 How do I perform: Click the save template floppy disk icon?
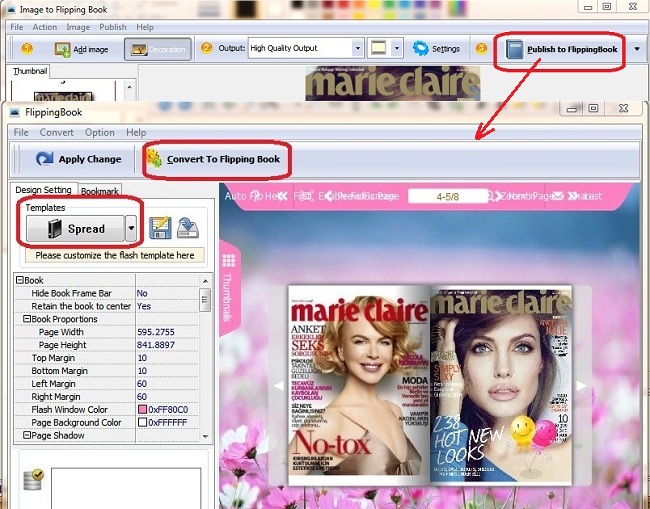[x=160, y=228]
